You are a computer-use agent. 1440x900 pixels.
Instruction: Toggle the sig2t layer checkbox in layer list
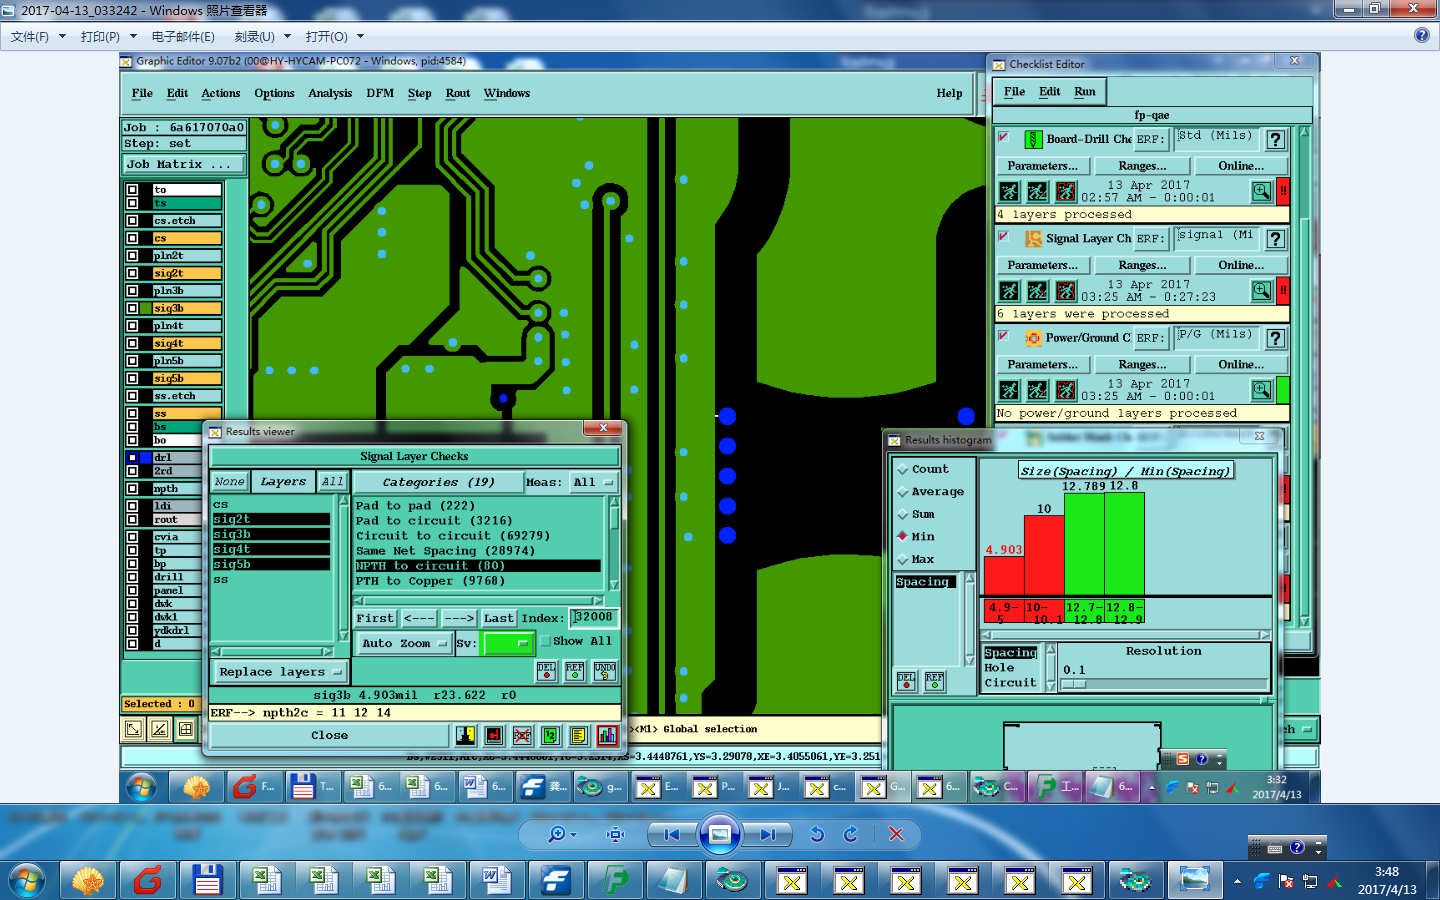tap(132, 273)
